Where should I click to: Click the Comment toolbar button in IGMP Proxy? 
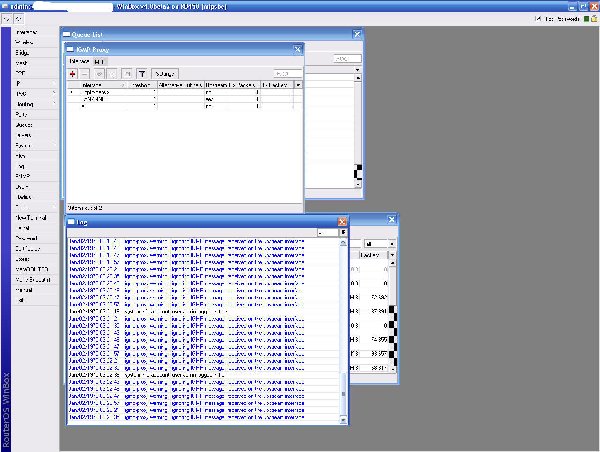point(126,74)
